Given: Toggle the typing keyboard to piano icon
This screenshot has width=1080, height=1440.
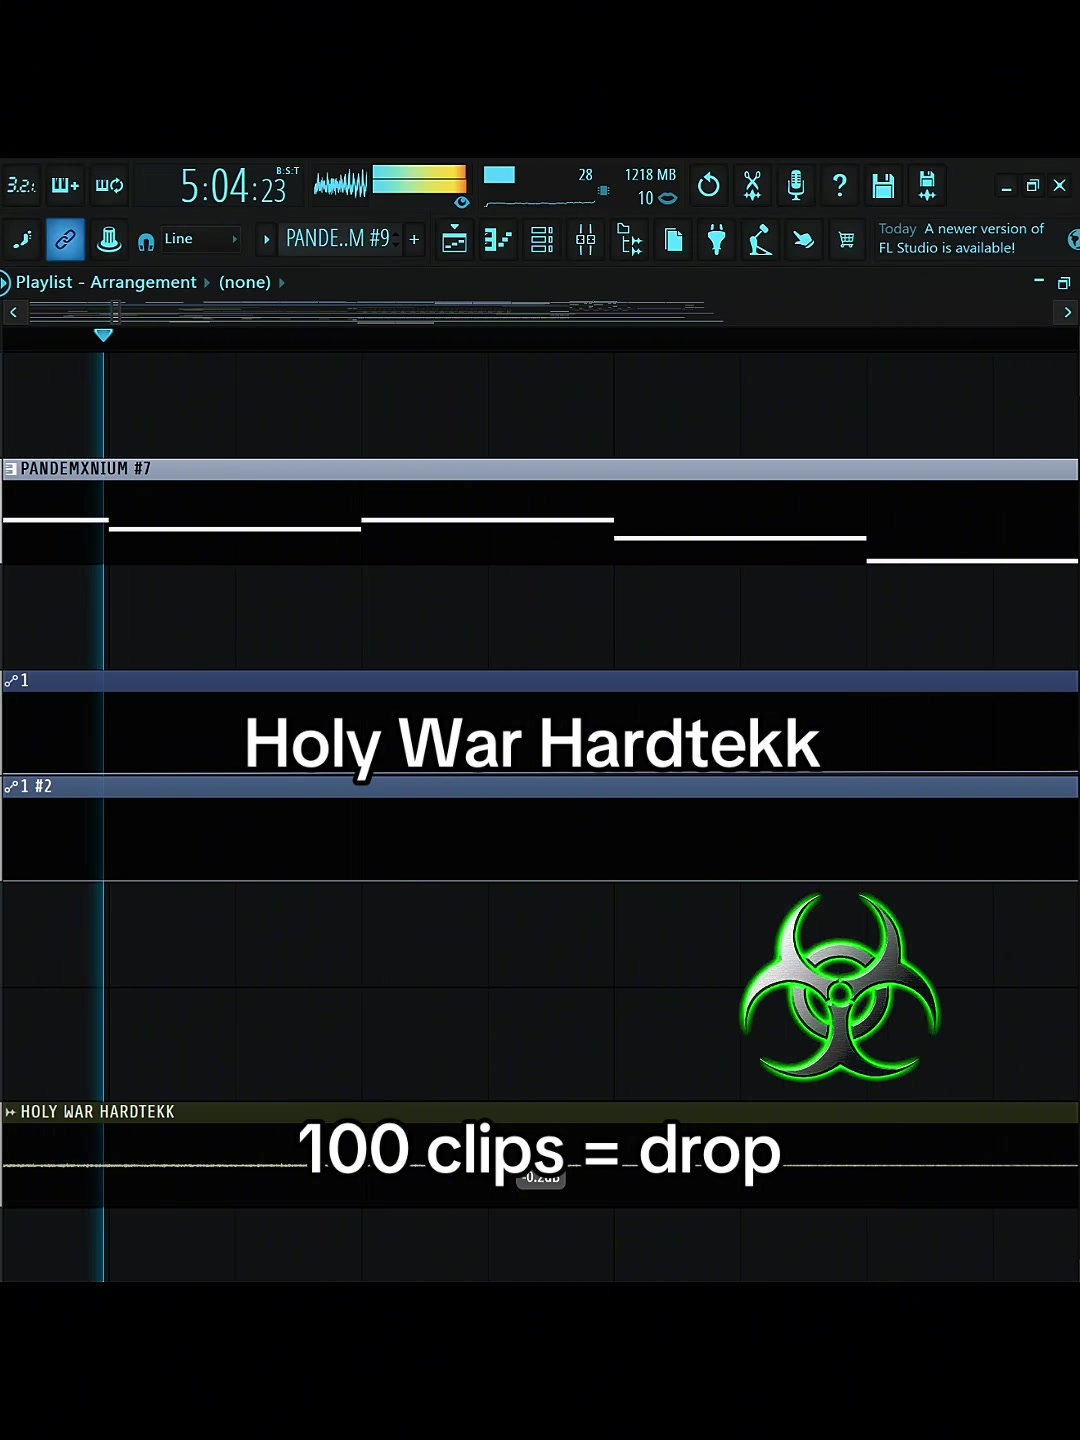Looking at the screenshot, I should click(x=22, y=240).
